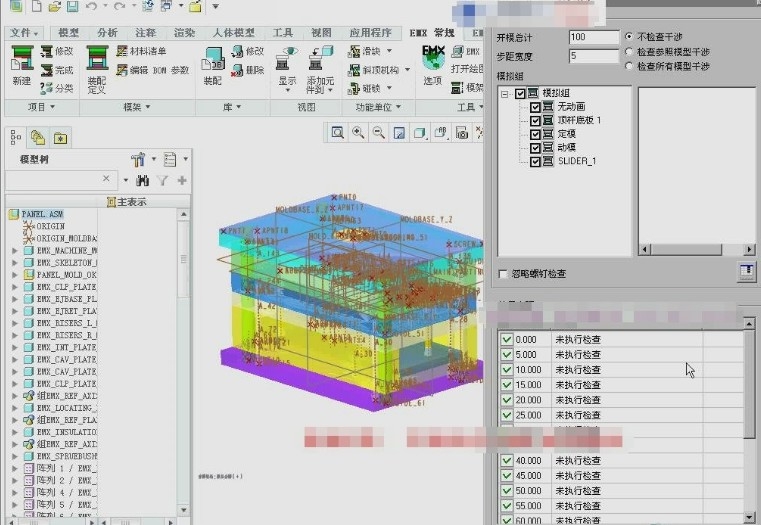Click the funnel filter icon in model tree

tap(163, 180)
